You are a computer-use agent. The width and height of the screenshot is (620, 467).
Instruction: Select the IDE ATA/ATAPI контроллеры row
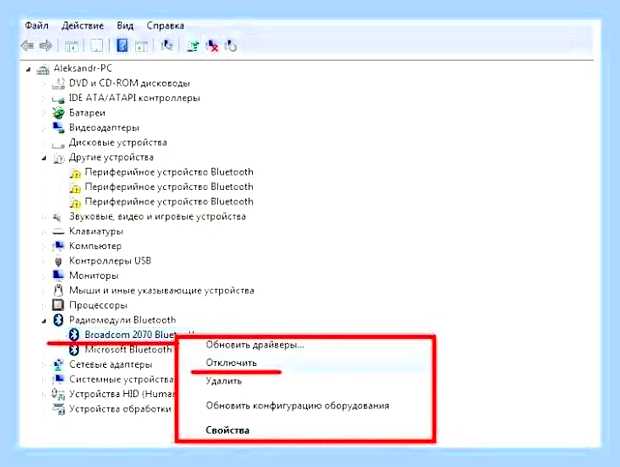point(134,98)
